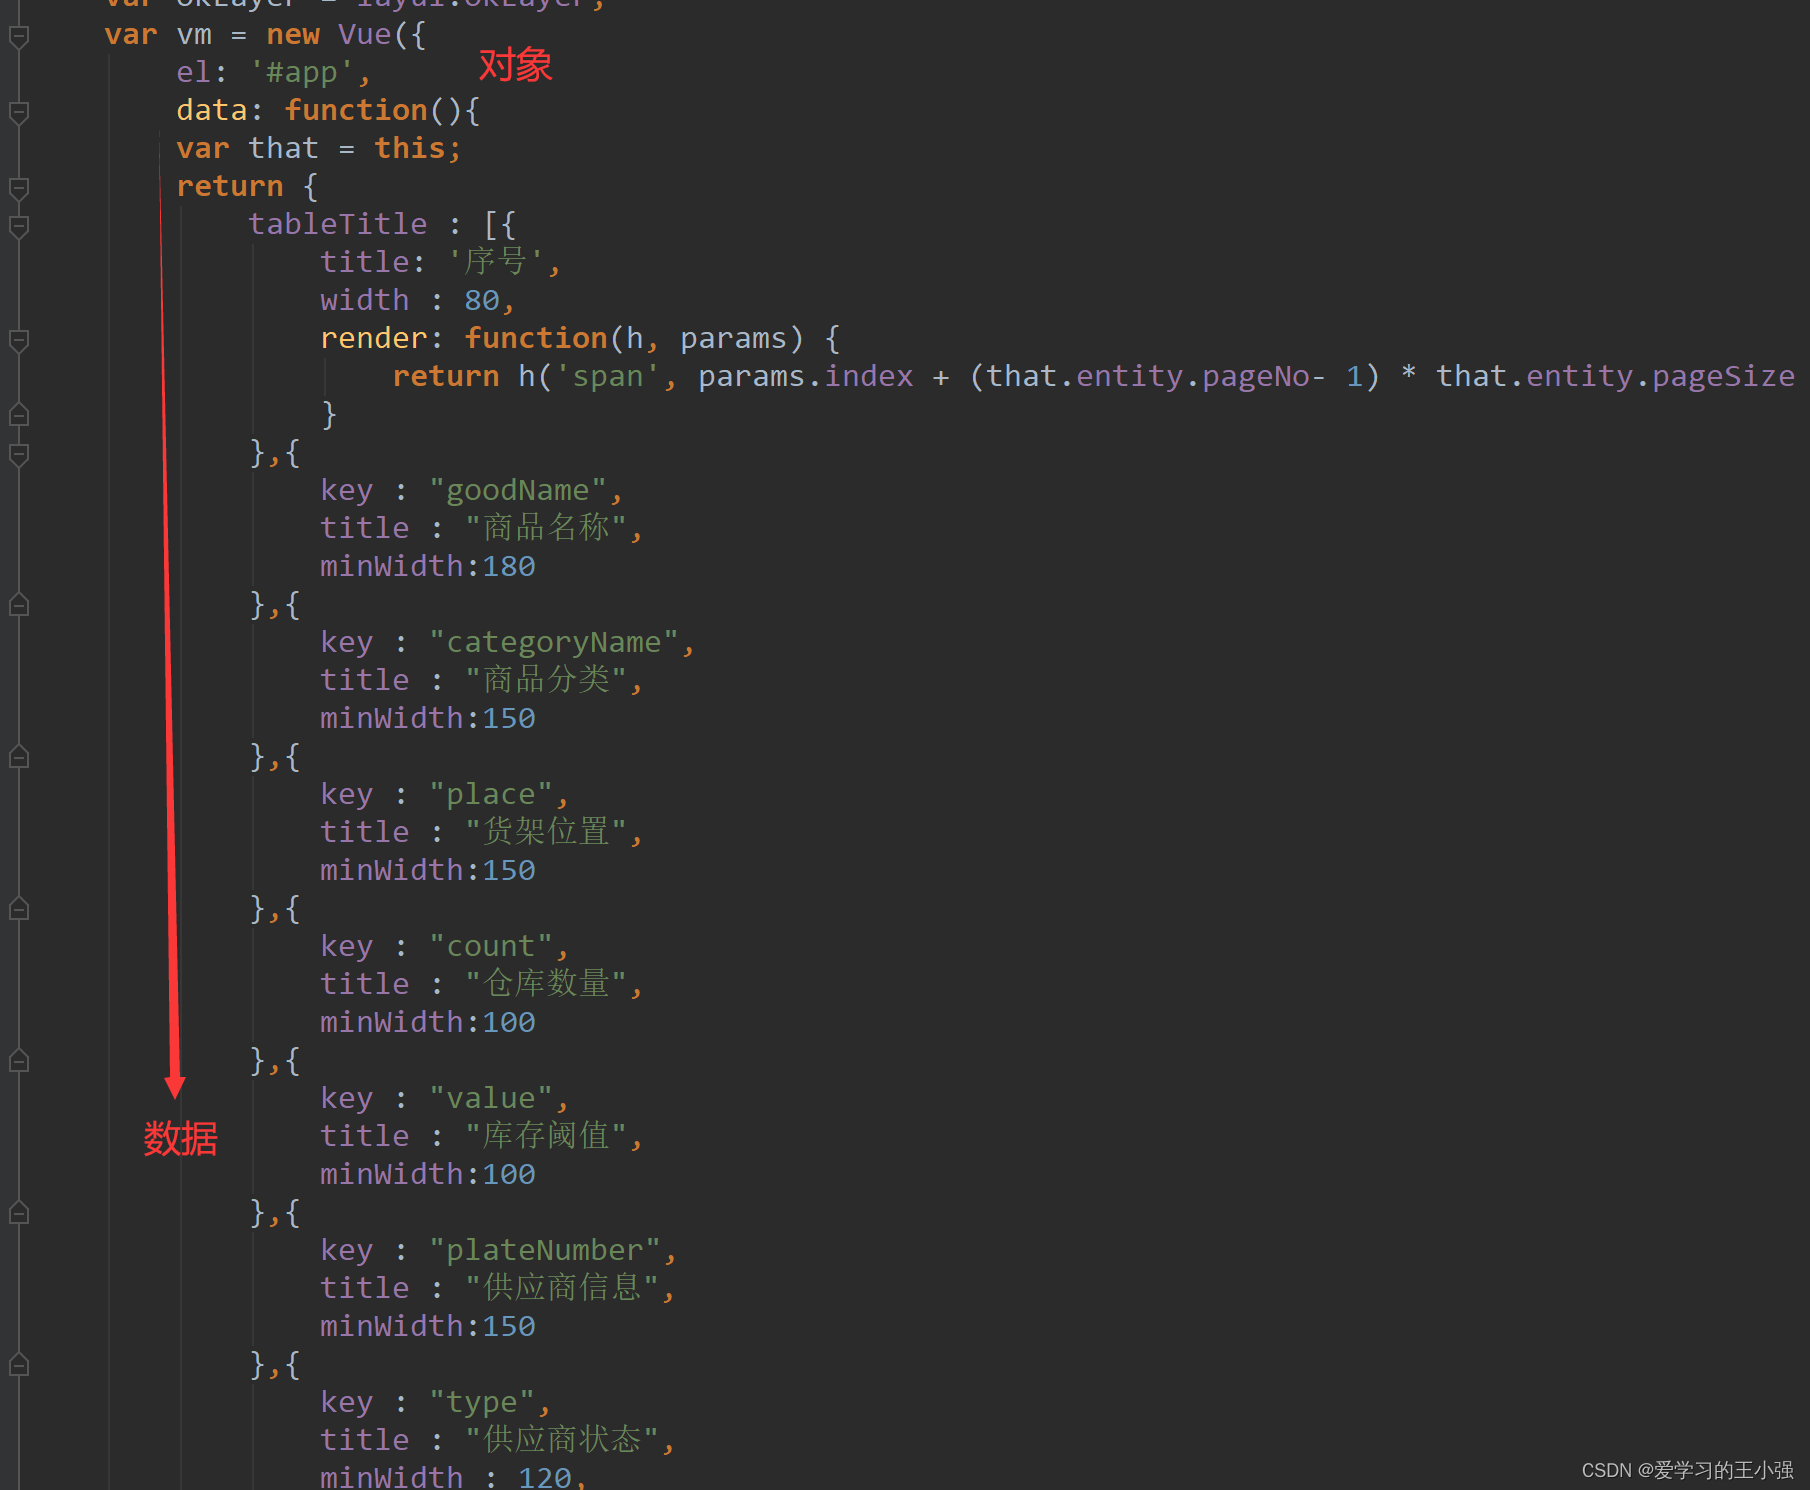Click the 'tableTitle' property name

pyautogui.click(x=338, y=225)
